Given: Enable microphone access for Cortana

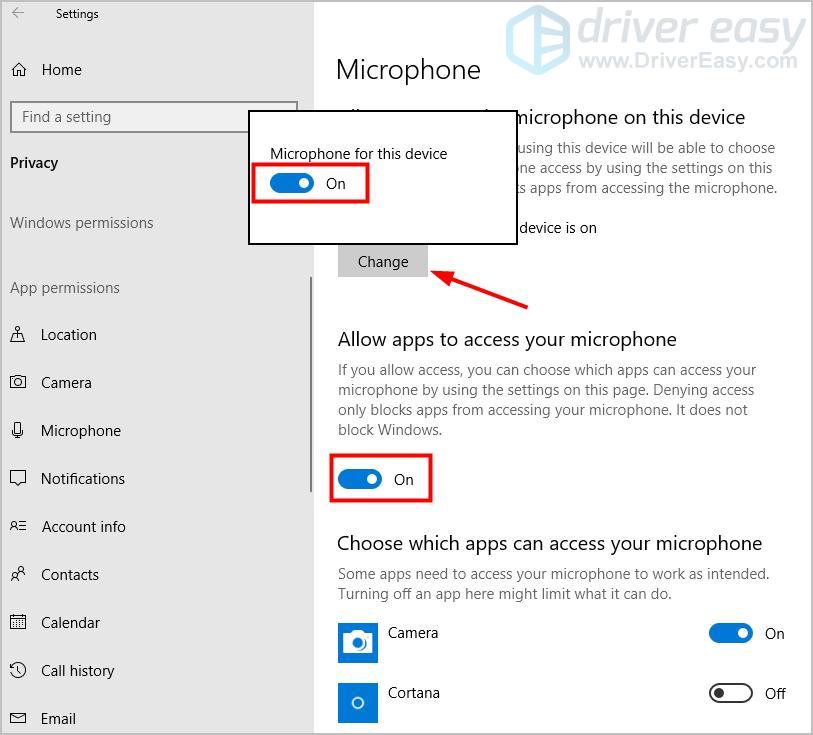Looking at the screenshot, I should 731,692.
